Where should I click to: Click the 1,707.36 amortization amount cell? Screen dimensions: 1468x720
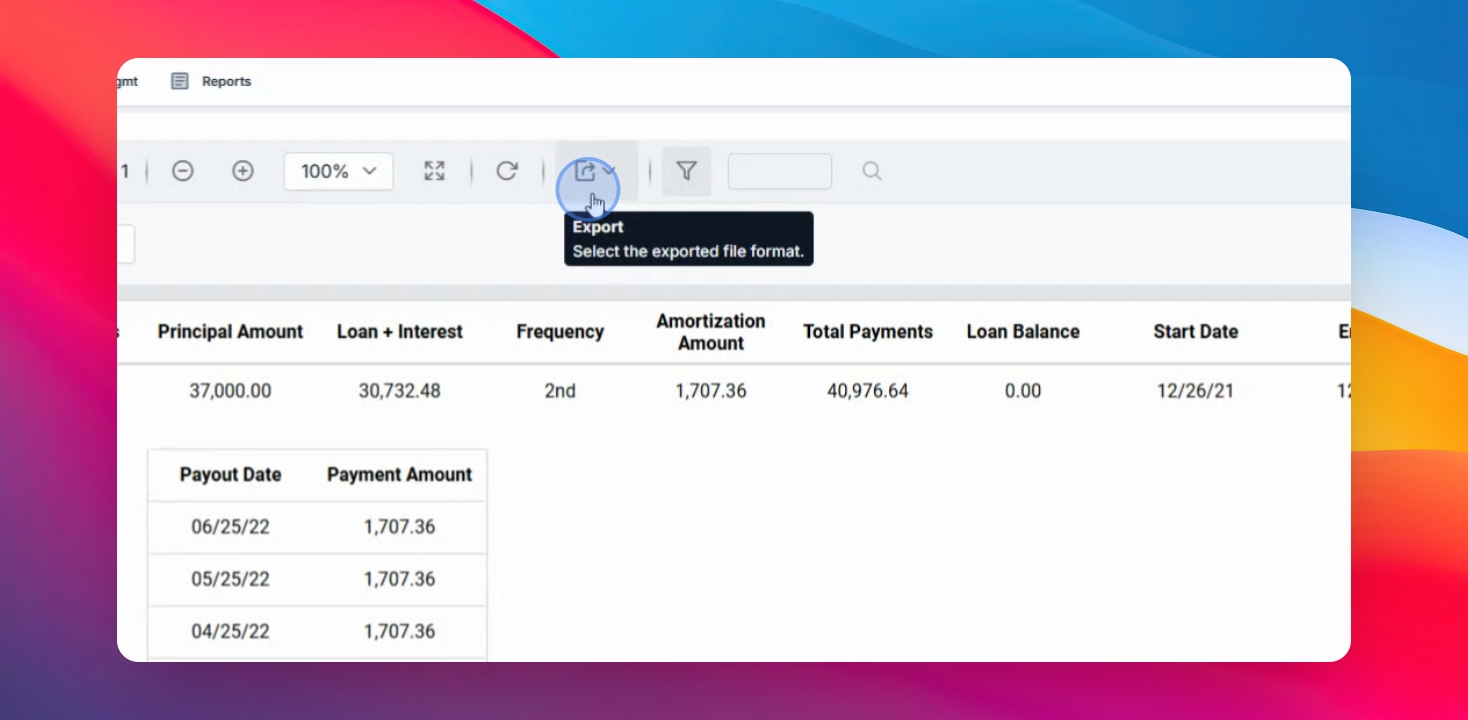[x=711, y=391]
